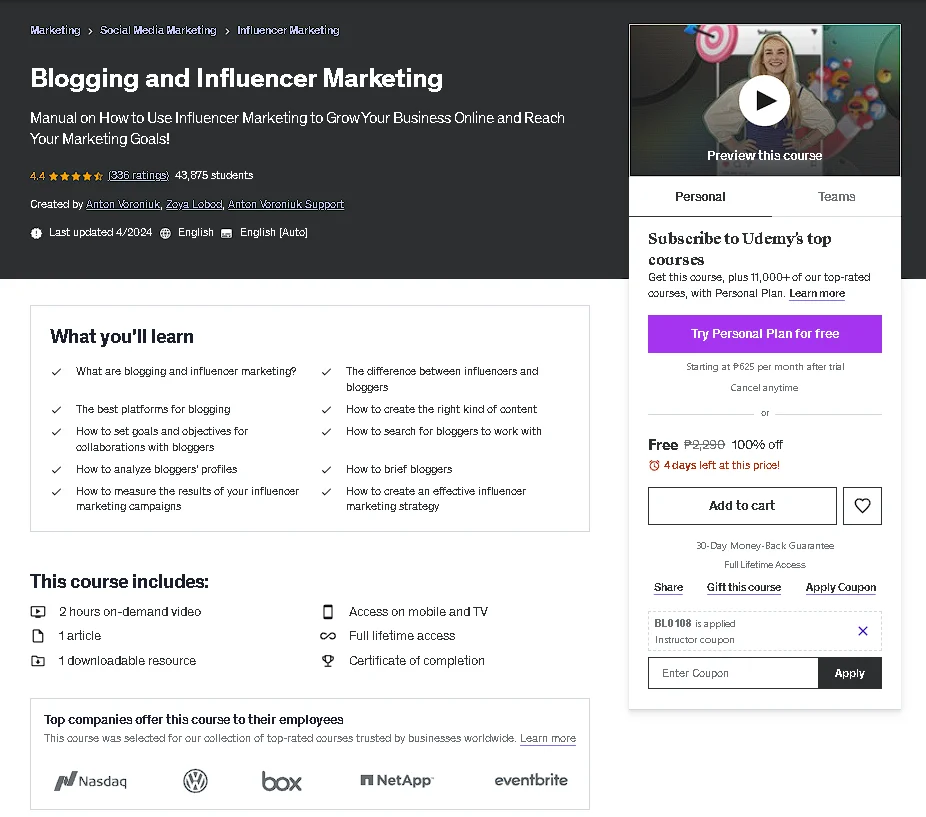This screenshot has height=817, width=926.
Task: Click the Apply coupon button
Action: pyautogui.click(x=850, y=673)
